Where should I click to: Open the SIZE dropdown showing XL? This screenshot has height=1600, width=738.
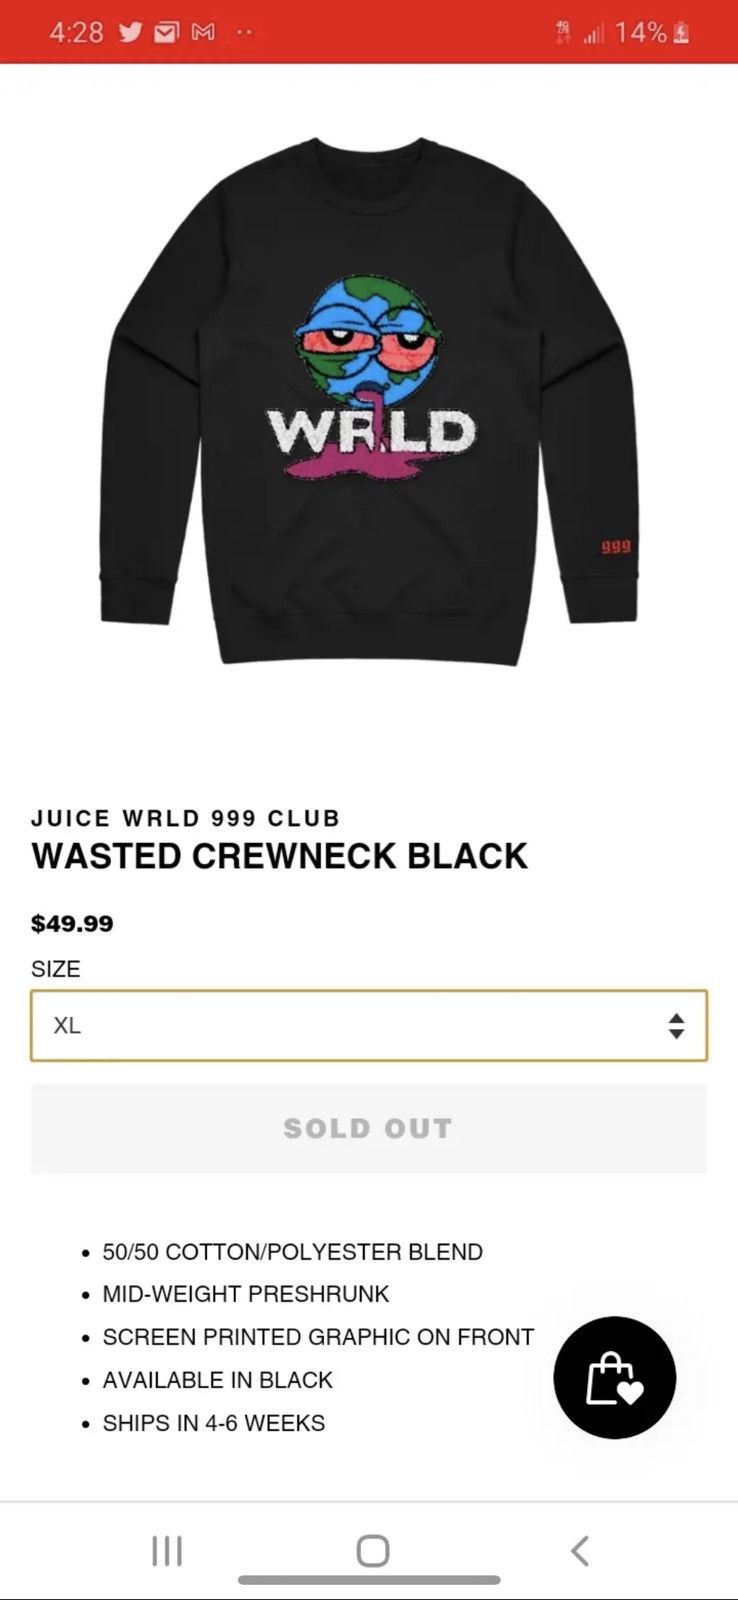click(x=369, y=1025)
